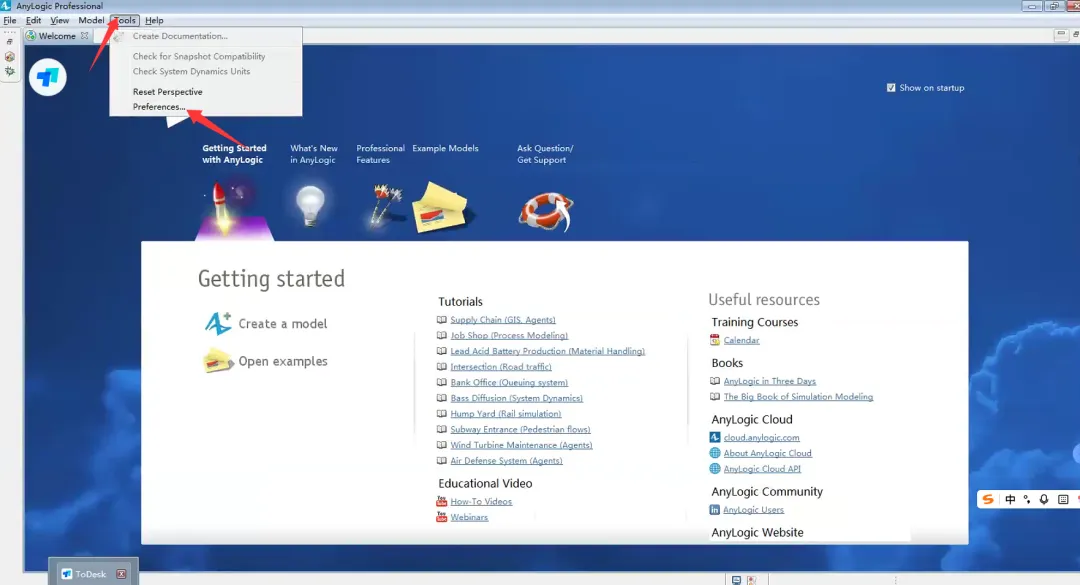
Task: Open Intersection (Road traffic) tutorial
Action: click(x=501, y=367)
